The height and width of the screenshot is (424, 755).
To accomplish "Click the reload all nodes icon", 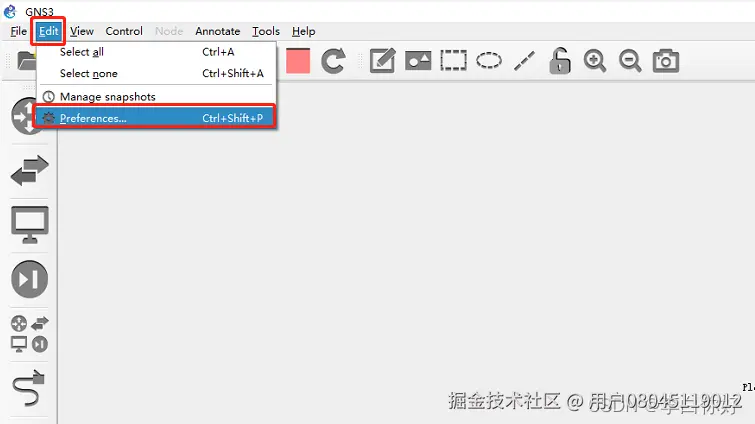I will 333,61.
